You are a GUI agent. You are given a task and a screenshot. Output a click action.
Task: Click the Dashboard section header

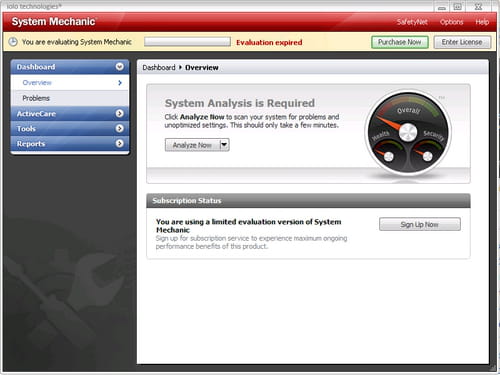(x=70, y=67)
